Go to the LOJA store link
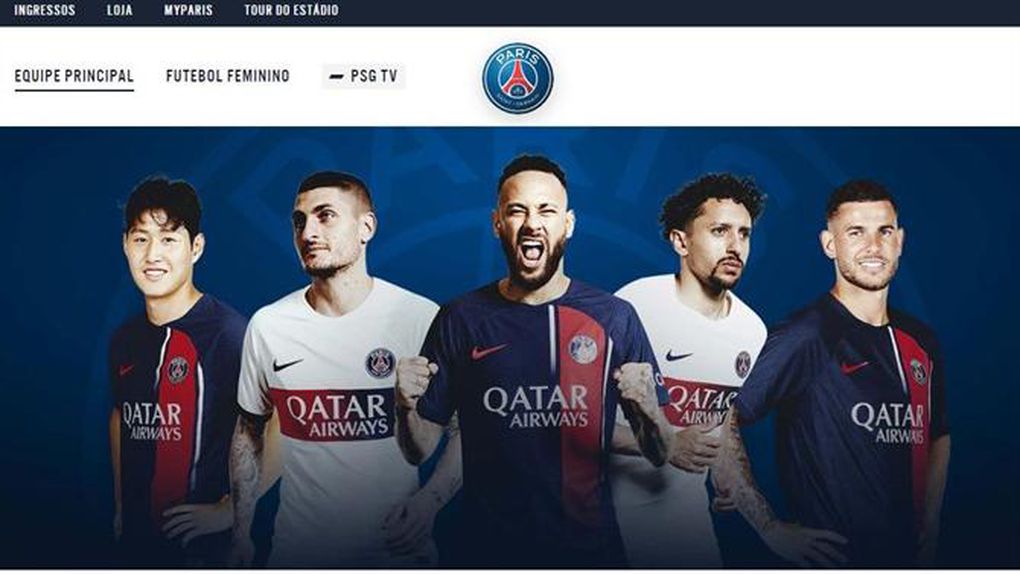The image size is (1020, 574). coord(120,10)
